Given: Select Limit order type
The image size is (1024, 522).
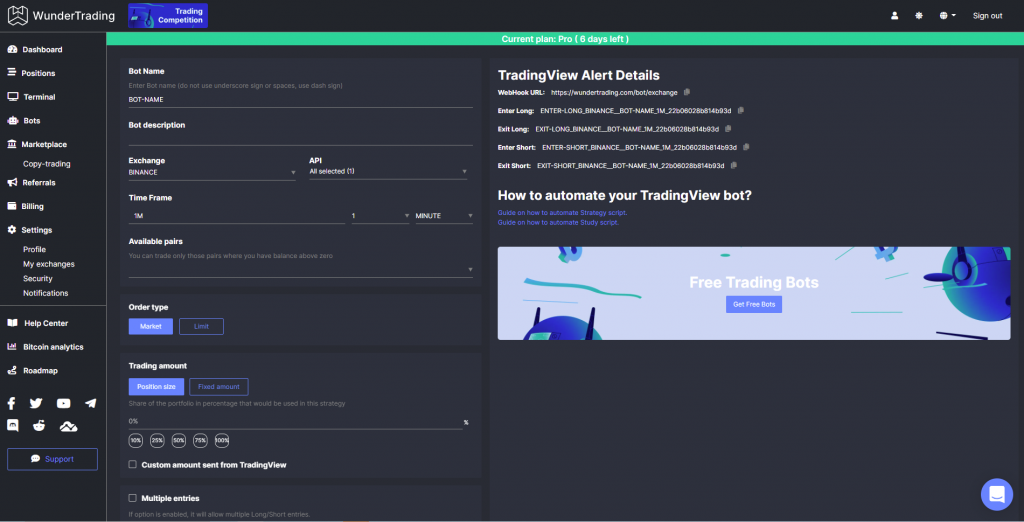Looking at the screenshot, I should click(201, 327).
